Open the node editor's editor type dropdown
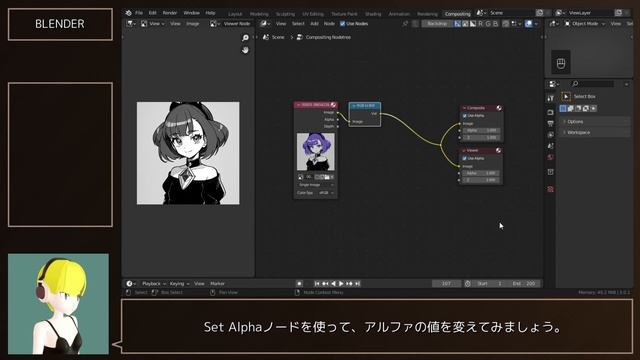640x360 pixels. click(x=265, y=24)
